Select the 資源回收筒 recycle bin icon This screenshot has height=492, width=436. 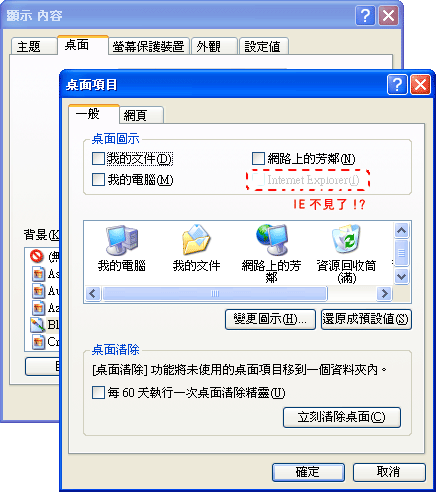click(346, 239)
